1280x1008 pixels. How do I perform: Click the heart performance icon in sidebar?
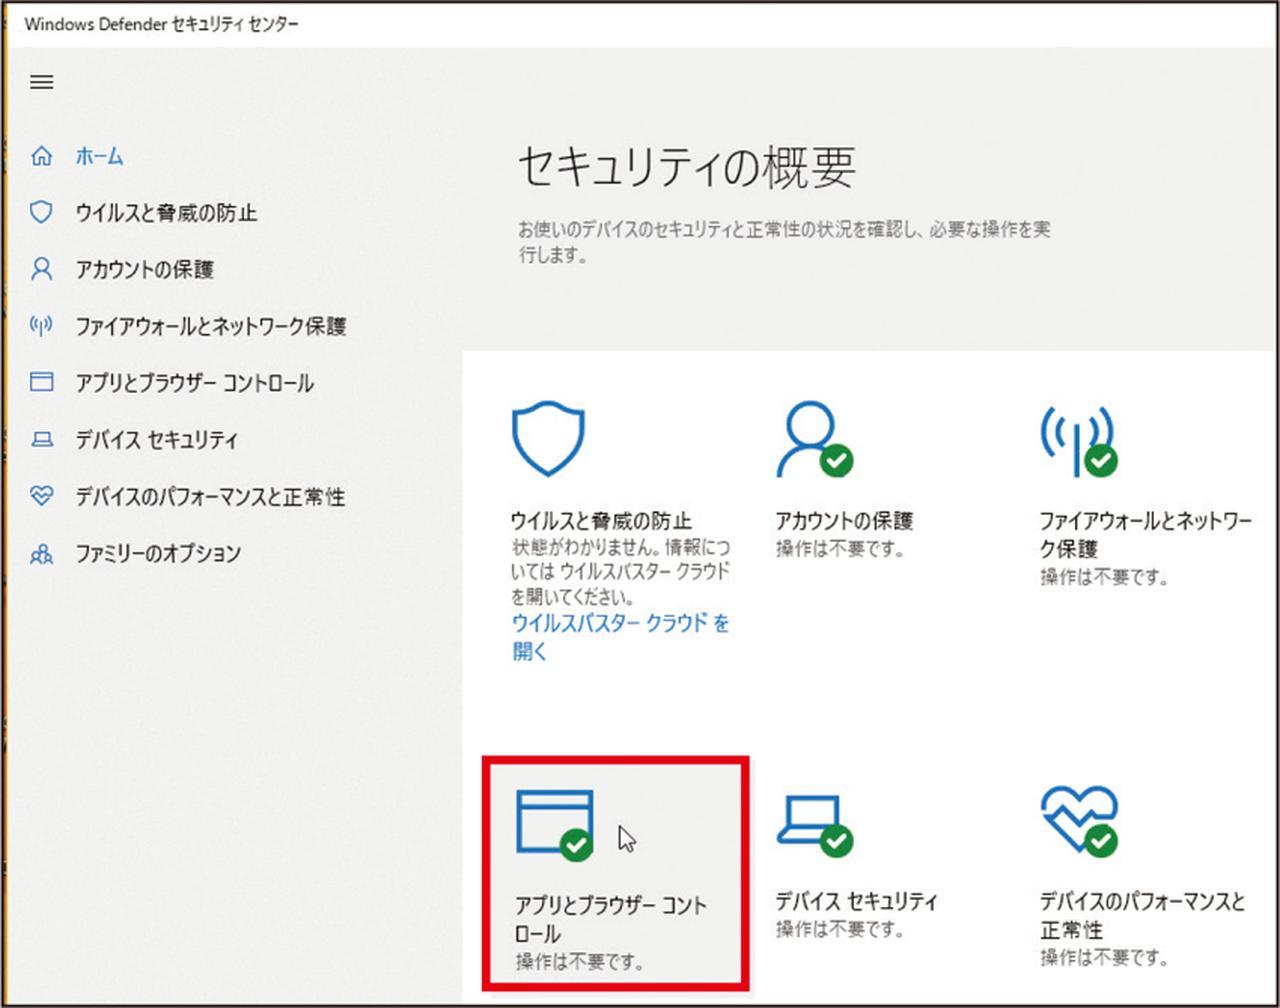pos(41,496)
